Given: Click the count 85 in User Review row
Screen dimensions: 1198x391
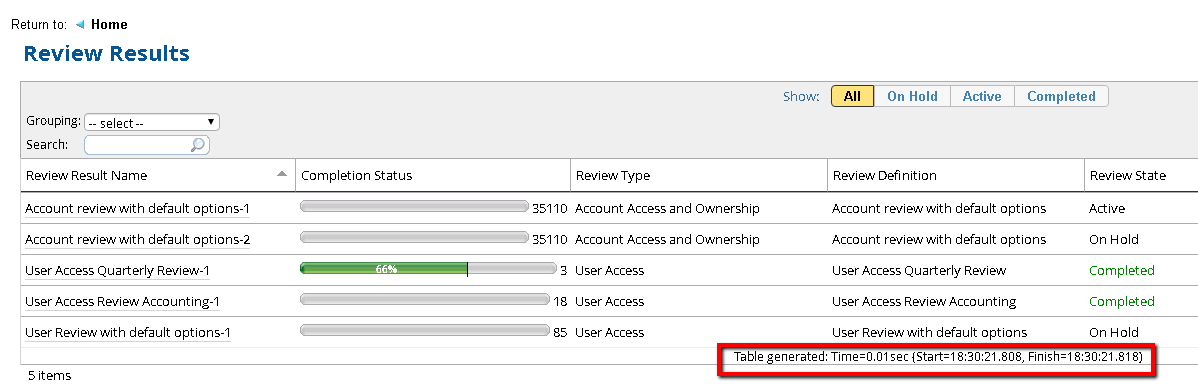Looking at the screenshot, I should (x=560, y=333).
